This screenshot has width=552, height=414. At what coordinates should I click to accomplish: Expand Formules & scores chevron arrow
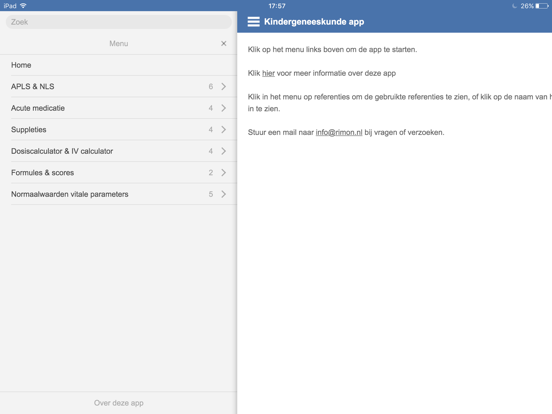coord(224,172)
